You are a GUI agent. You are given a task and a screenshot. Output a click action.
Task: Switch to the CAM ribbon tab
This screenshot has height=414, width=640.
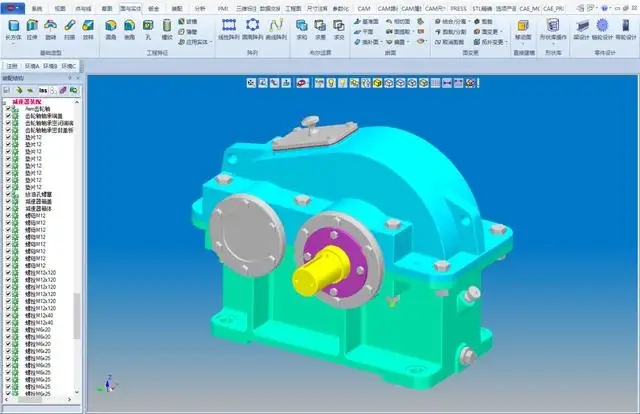(364, 8)
